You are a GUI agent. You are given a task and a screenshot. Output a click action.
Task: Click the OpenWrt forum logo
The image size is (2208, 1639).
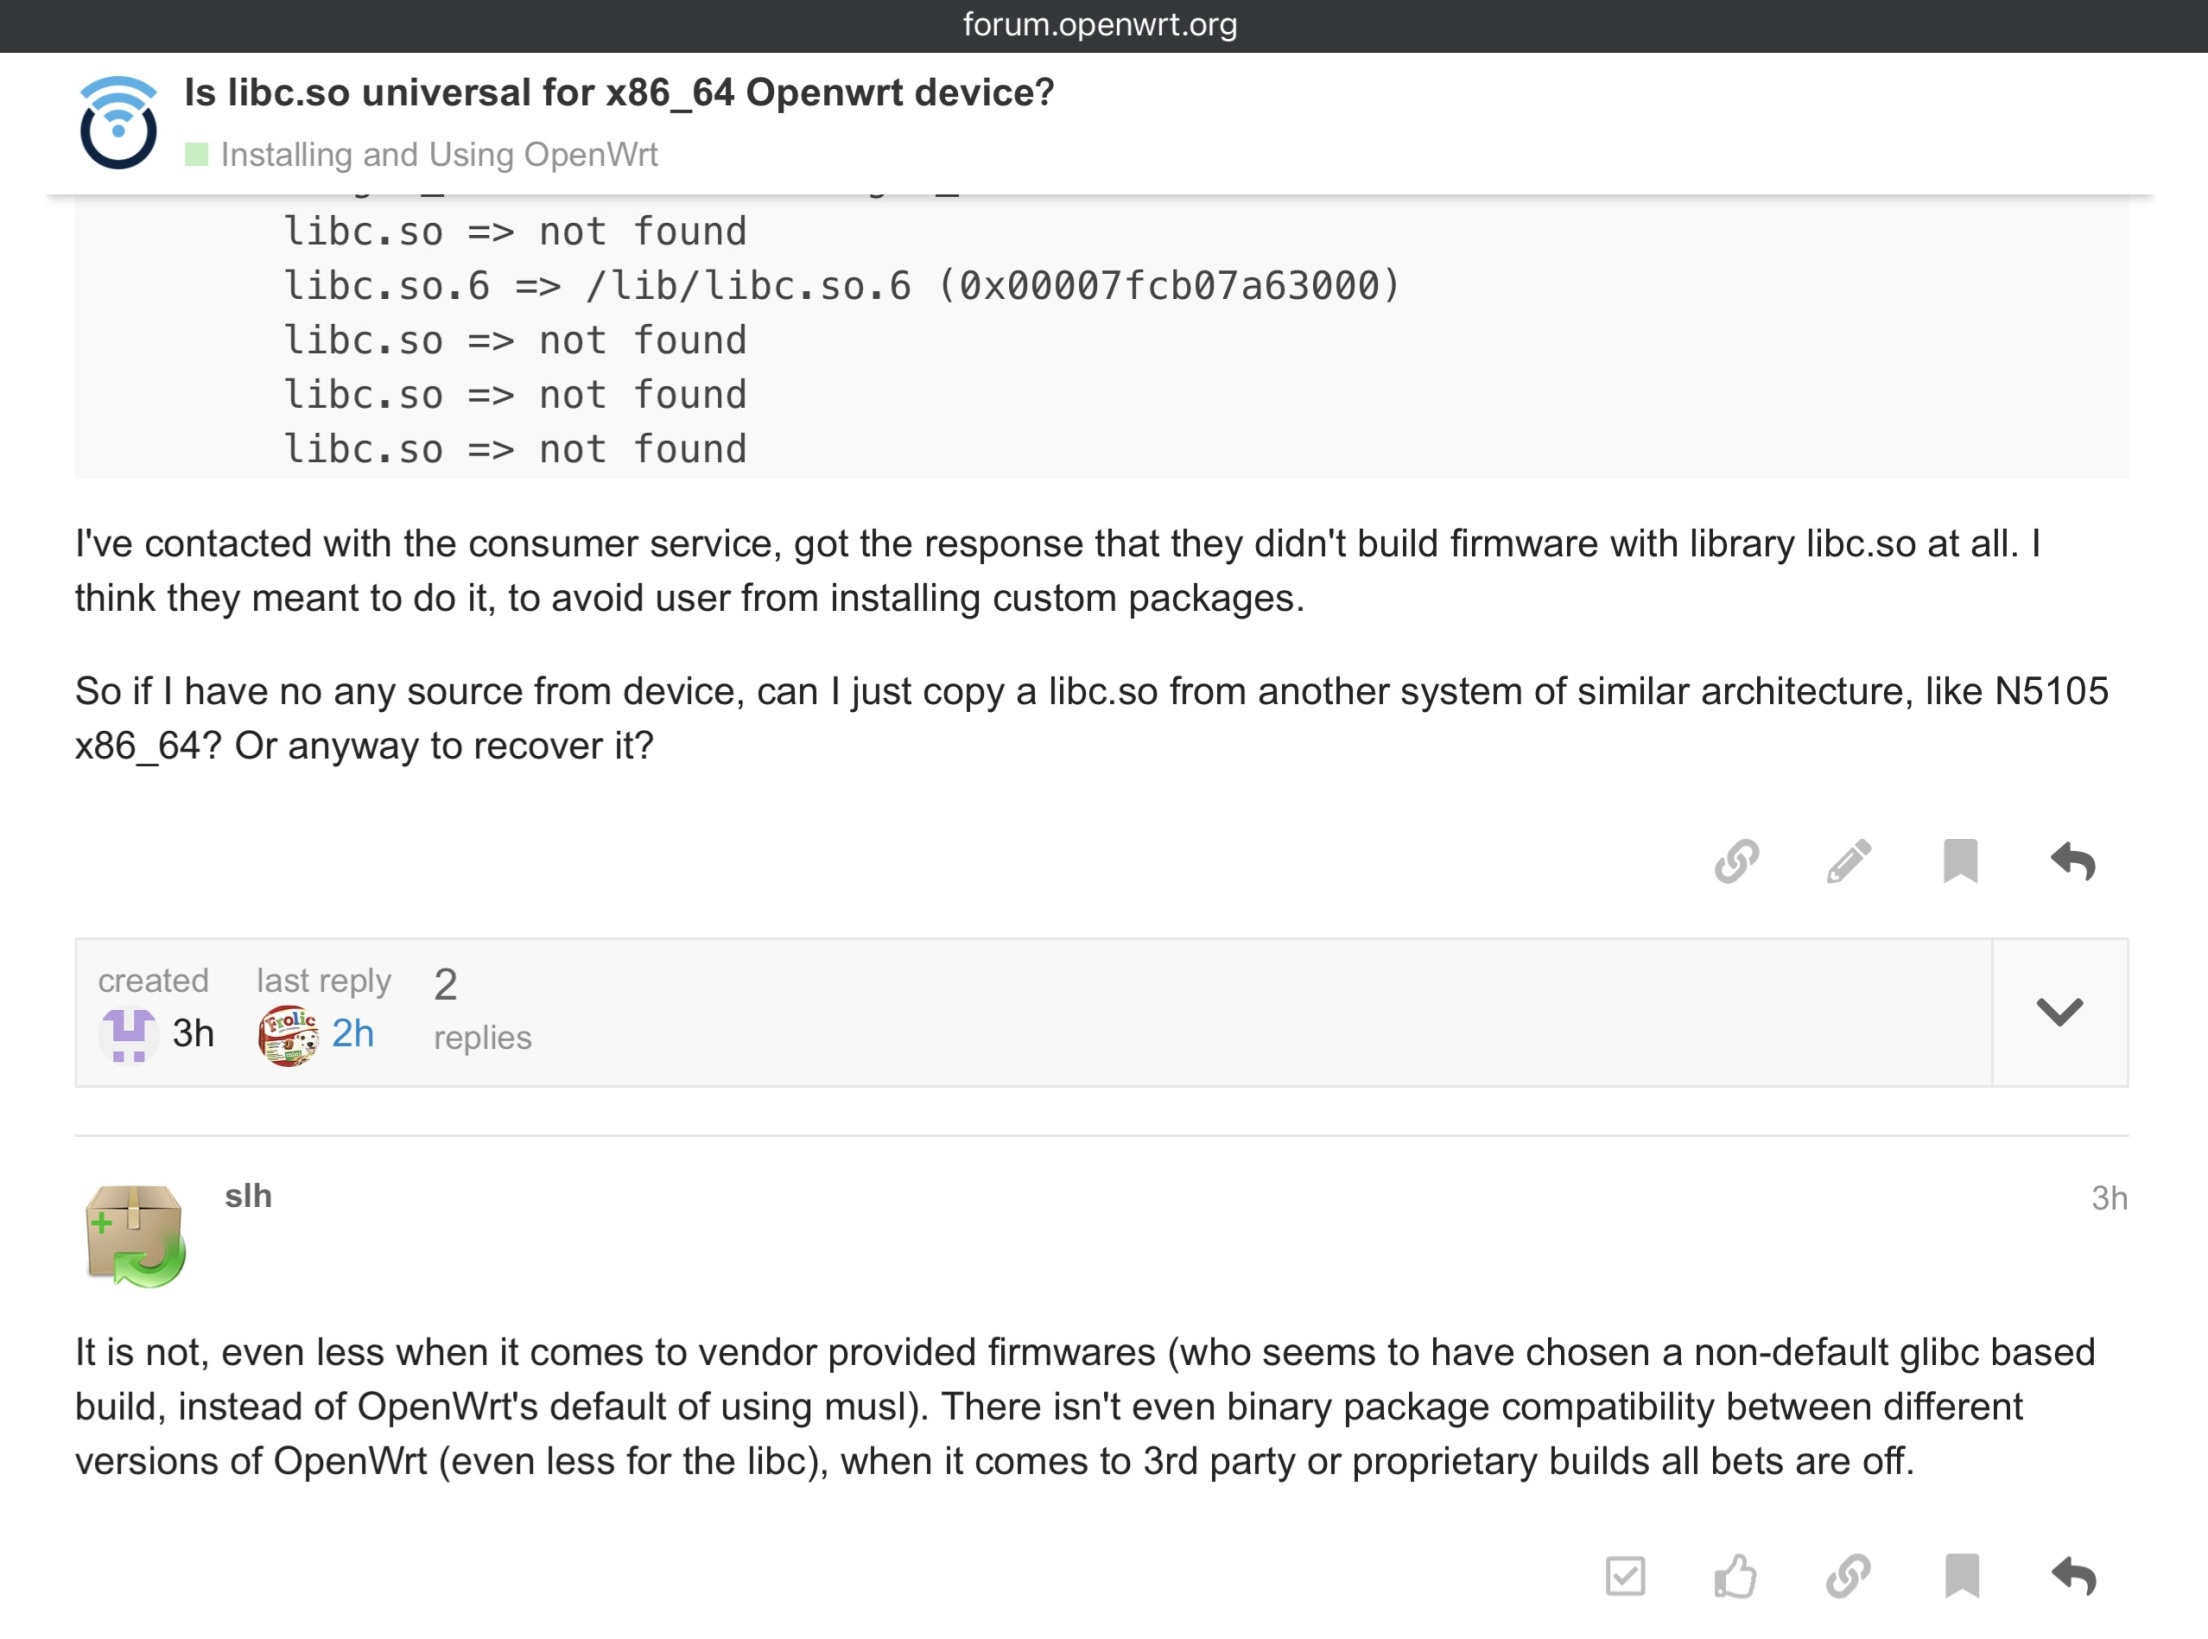point(118,122)
